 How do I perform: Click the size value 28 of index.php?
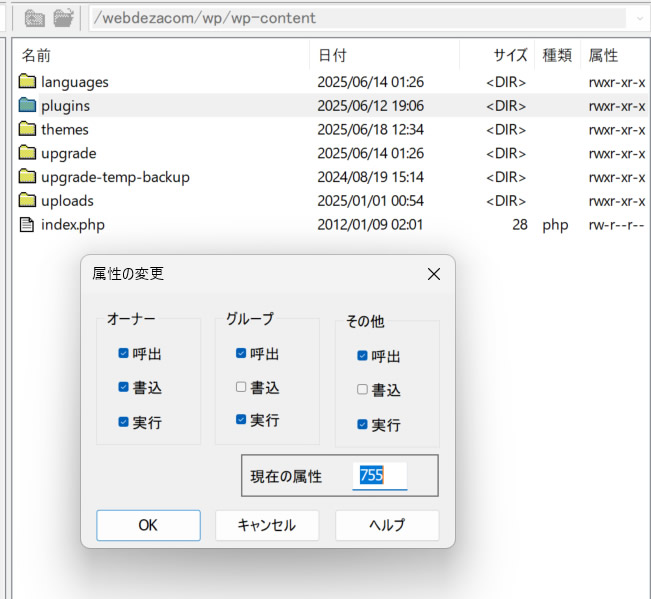pyautogui.click(x=520, y=225)
